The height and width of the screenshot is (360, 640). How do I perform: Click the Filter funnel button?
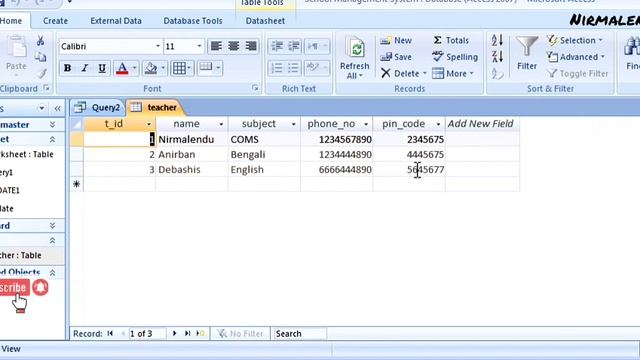pyautogui.click(x=527, y=53)
